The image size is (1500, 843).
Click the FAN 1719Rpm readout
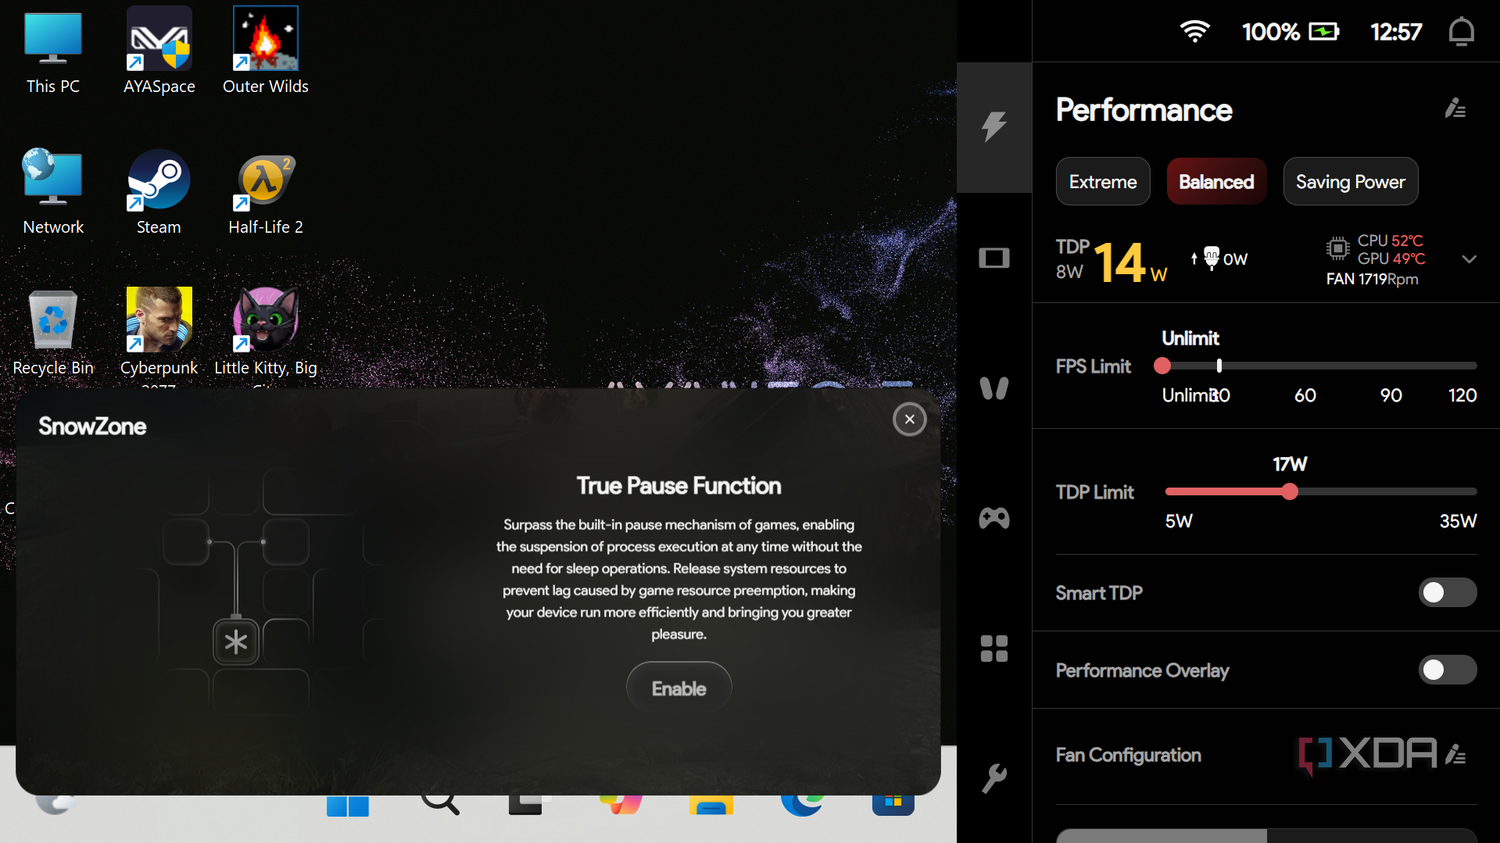coord(1372,279)
